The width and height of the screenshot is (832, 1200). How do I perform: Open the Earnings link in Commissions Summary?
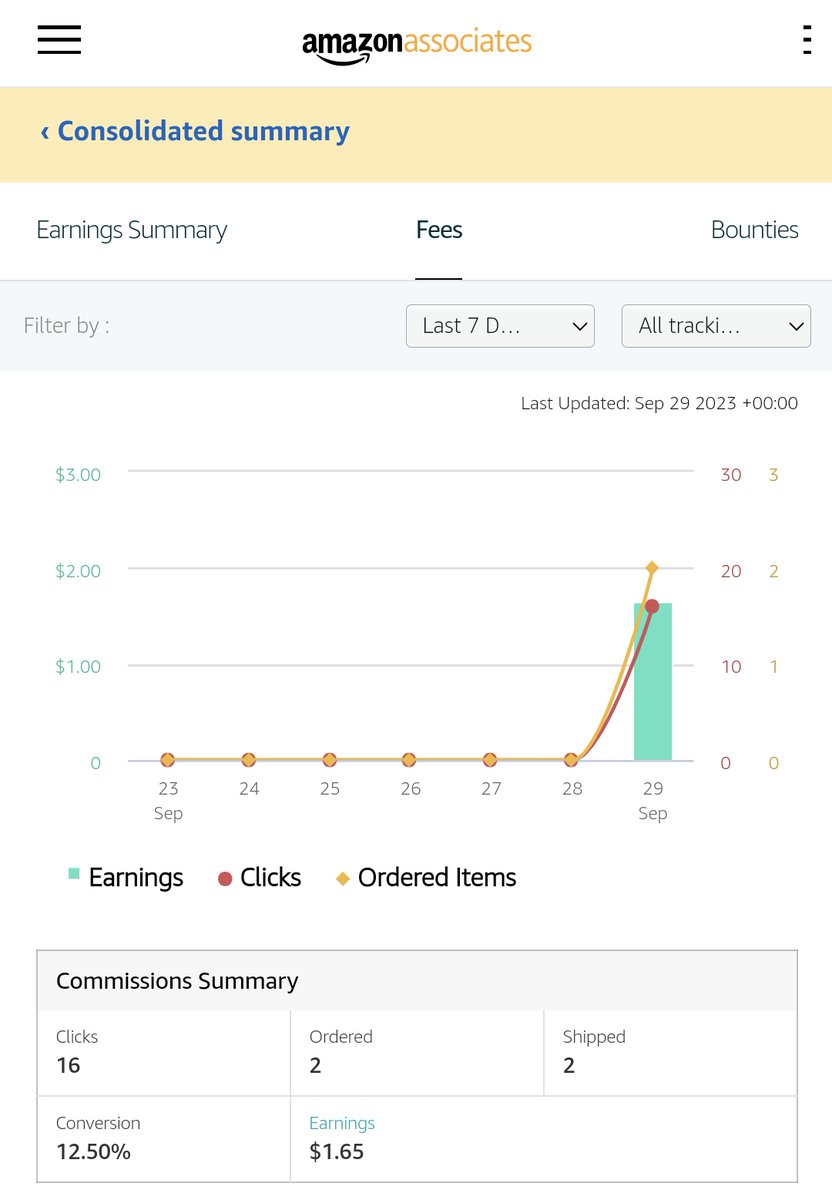(x=342, y=1123)
